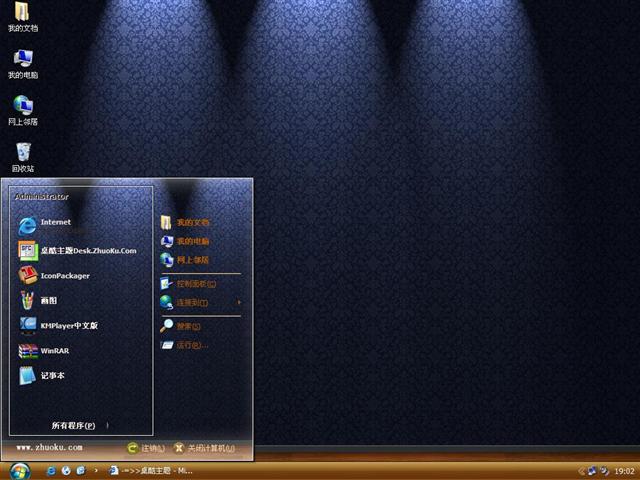This screenshot has height=480, width=640.
Task: Open 控制面板(C) control panel
Action: [x=188, y=283]
